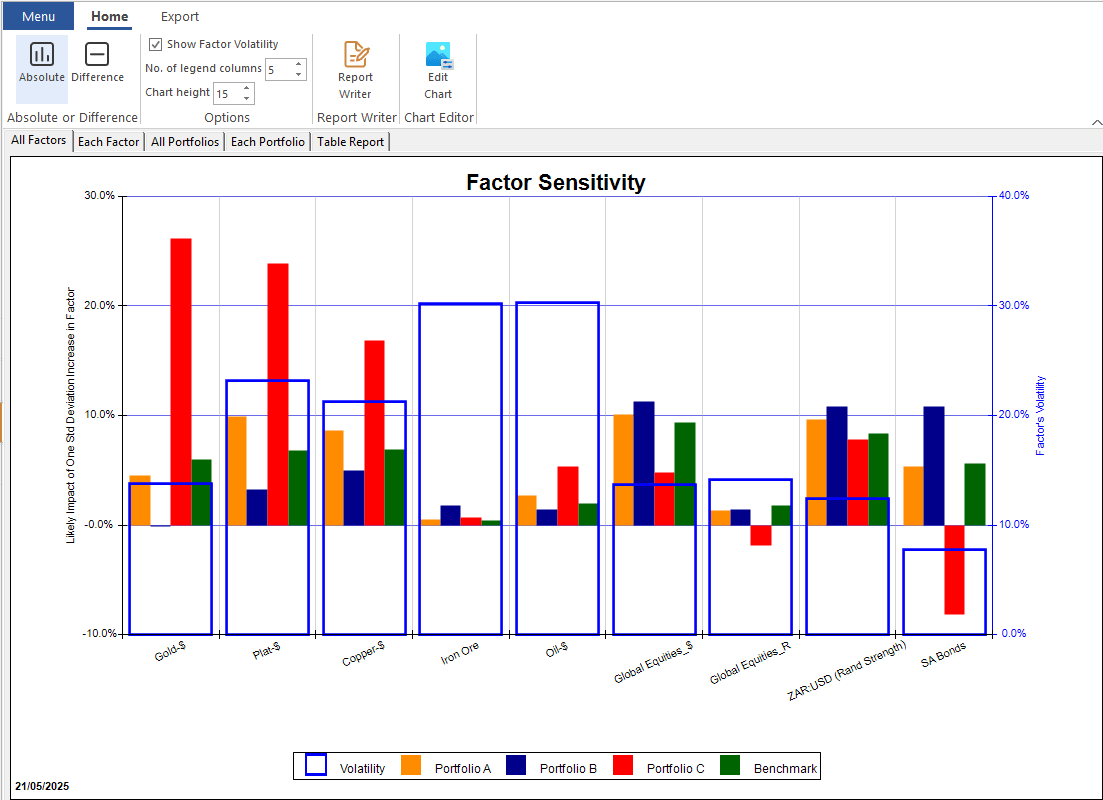Click the Factor Sensitivity chart title
1103x800 pixels.
click(556, 182)
